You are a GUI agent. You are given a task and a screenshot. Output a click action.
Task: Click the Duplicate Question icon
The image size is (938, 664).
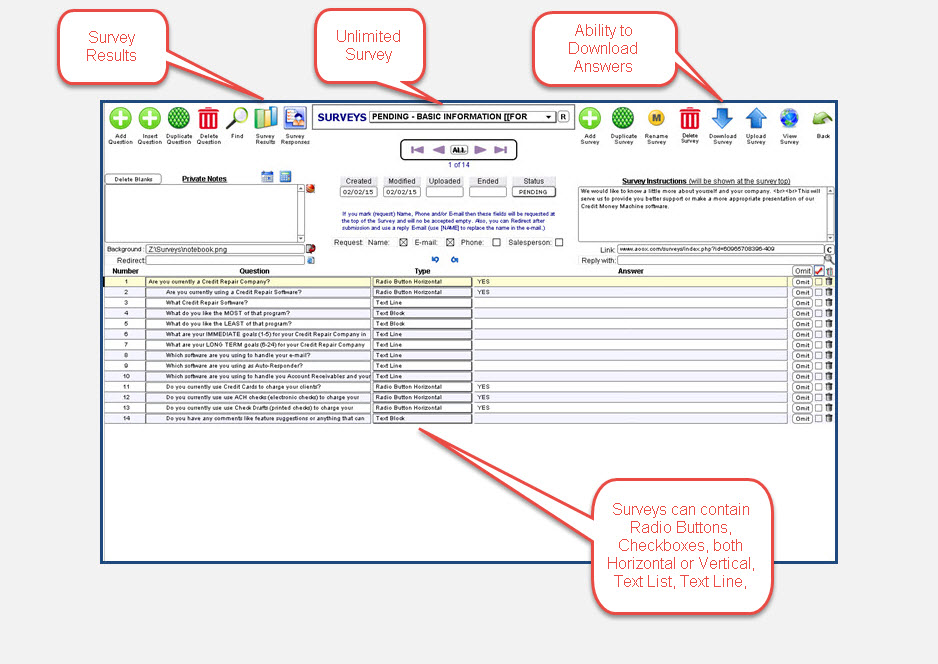pyautogui.click(x=178, y=120)
